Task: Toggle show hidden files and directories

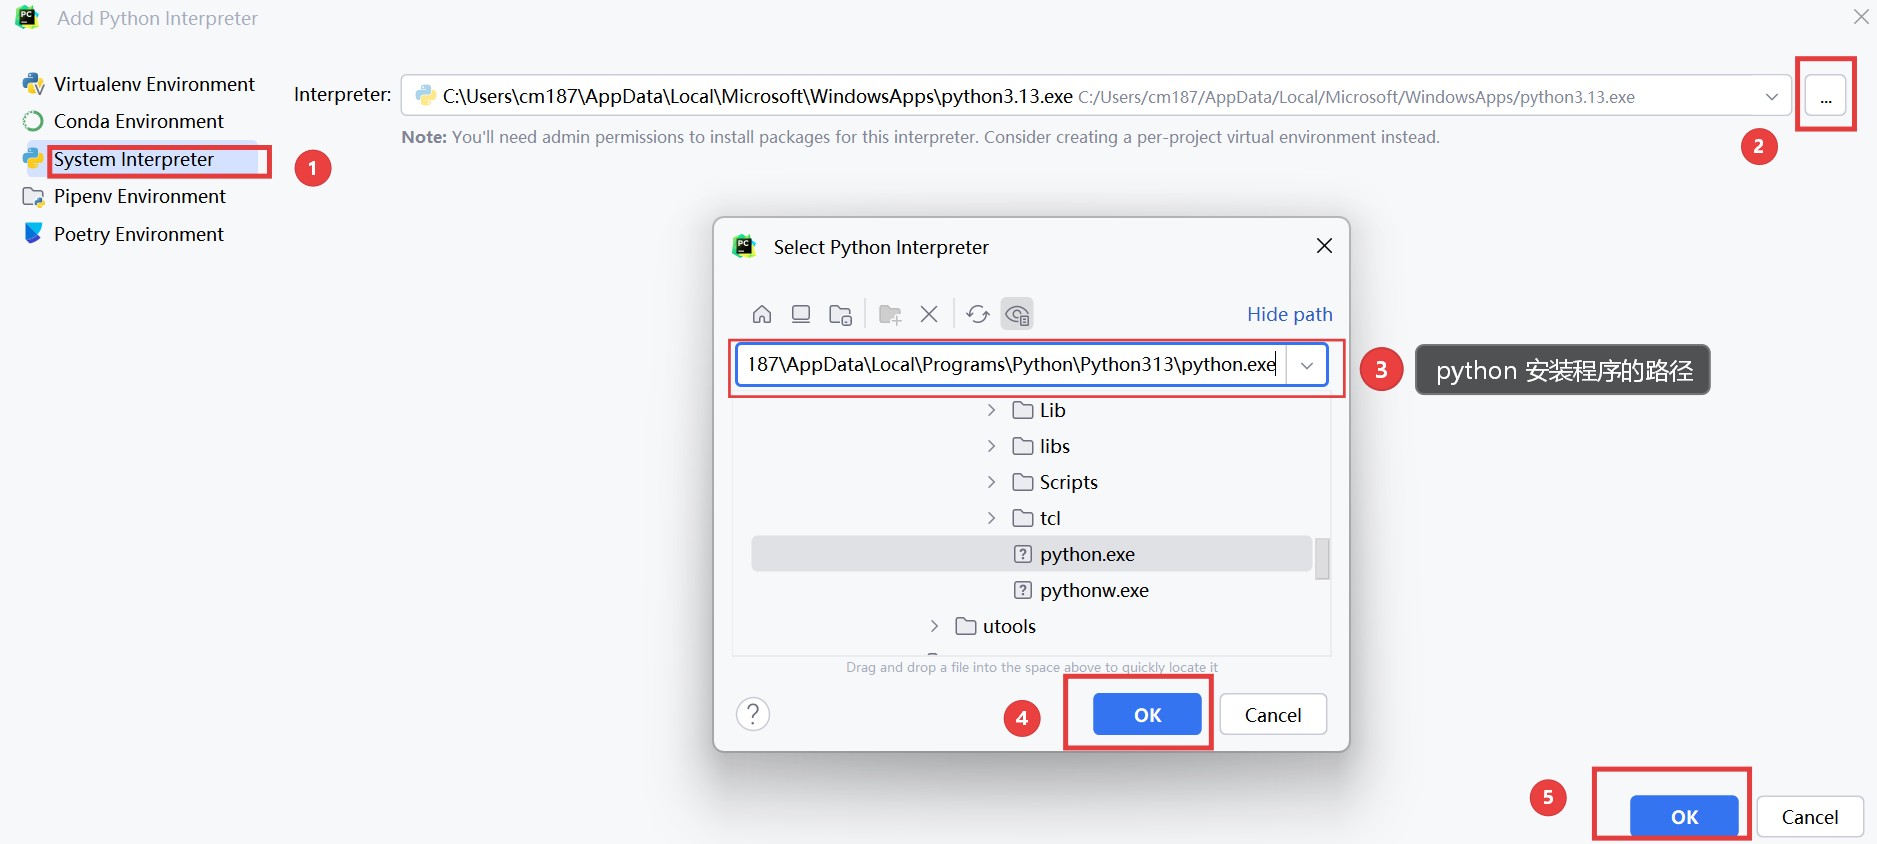Action: point(1017,315)
